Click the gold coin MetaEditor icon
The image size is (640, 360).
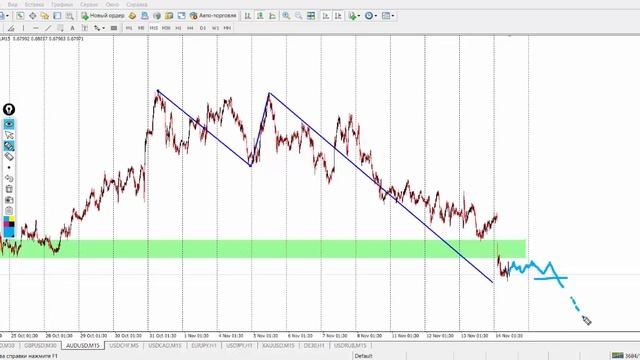tap(132, 16)
